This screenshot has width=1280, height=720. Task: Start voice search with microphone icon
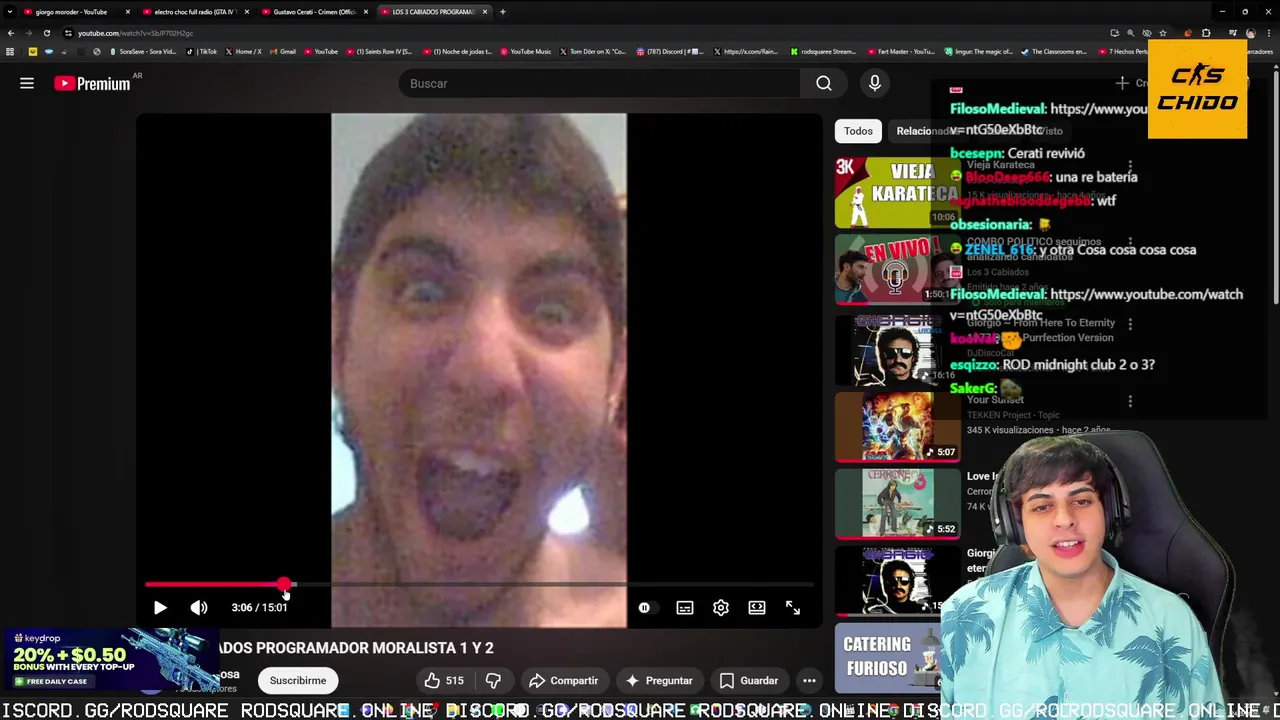tap(875, 83)
